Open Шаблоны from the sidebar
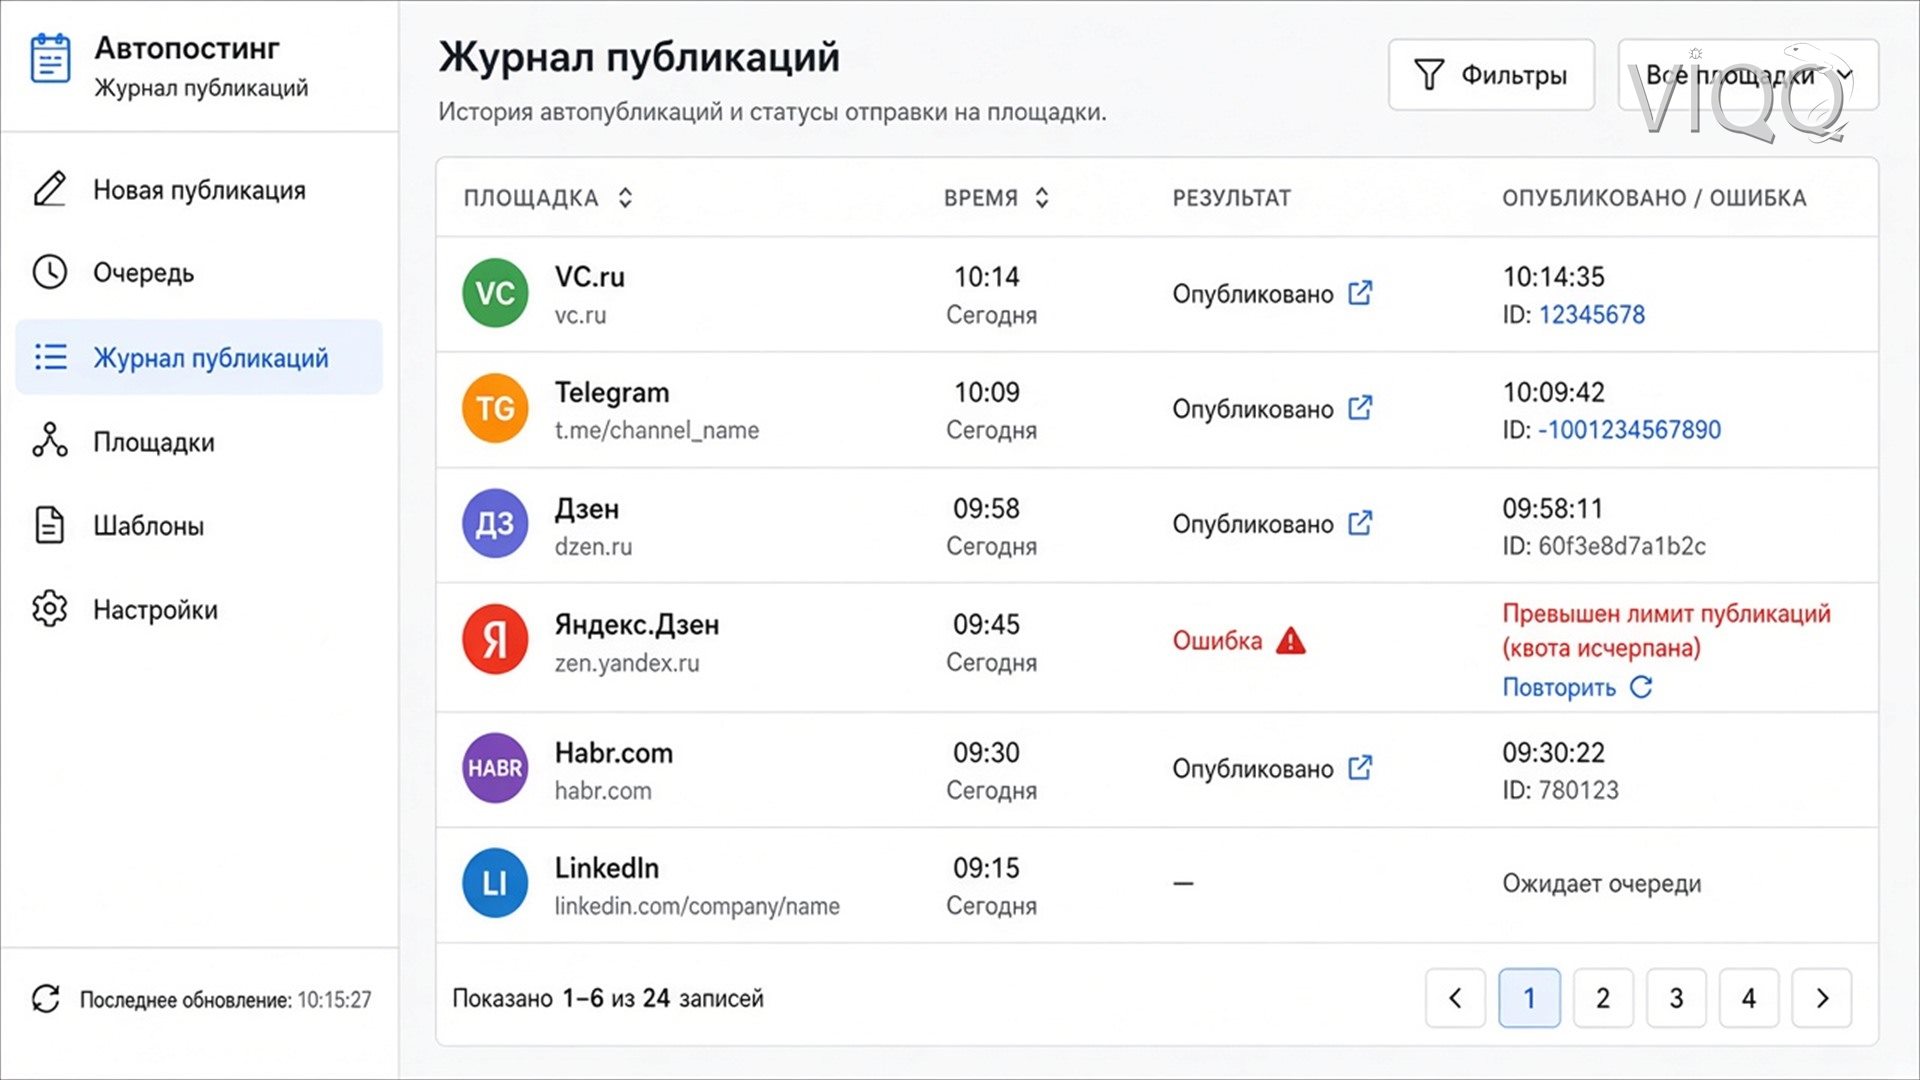 199,525
